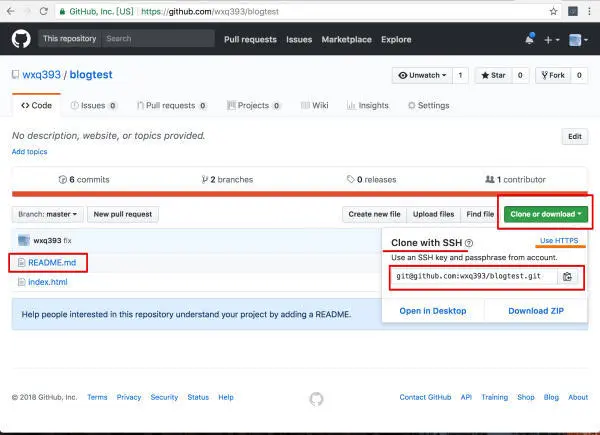Open Explore in the top navigation
This screenshot has width=600, height=435.
(396, 39)
